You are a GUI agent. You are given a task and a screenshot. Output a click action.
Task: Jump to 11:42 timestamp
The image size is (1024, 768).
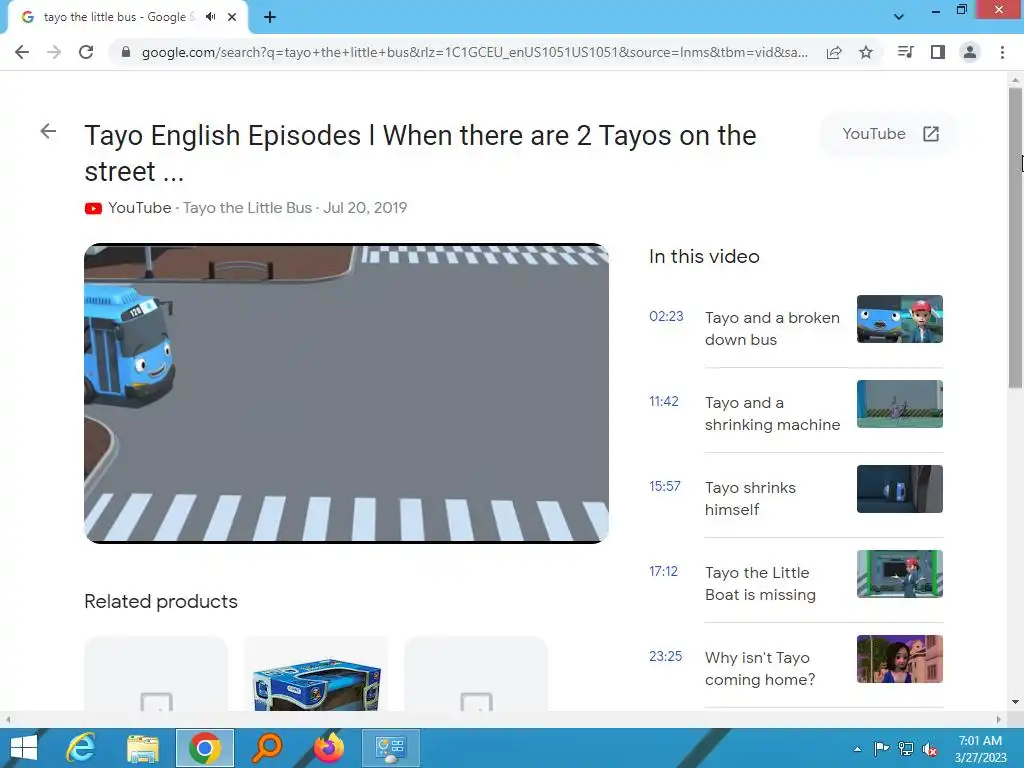pyautogui.click(x=664, y=401)
